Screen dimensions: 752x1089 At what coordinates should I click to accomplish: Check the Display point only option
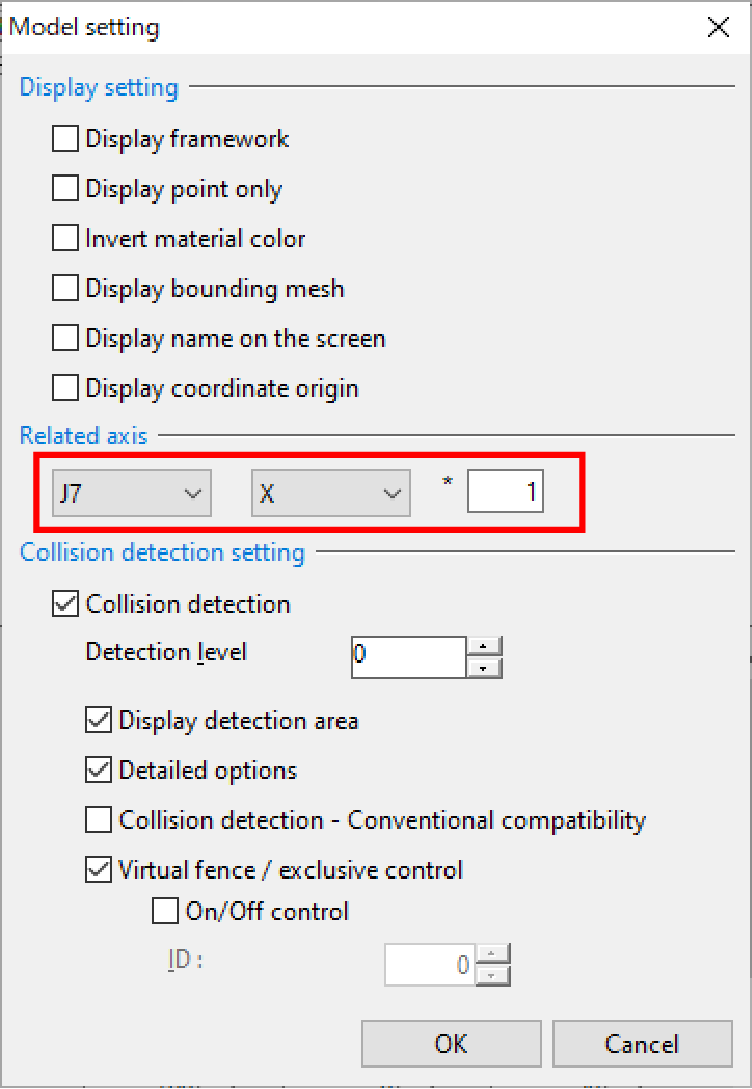[x=66, y=189]
